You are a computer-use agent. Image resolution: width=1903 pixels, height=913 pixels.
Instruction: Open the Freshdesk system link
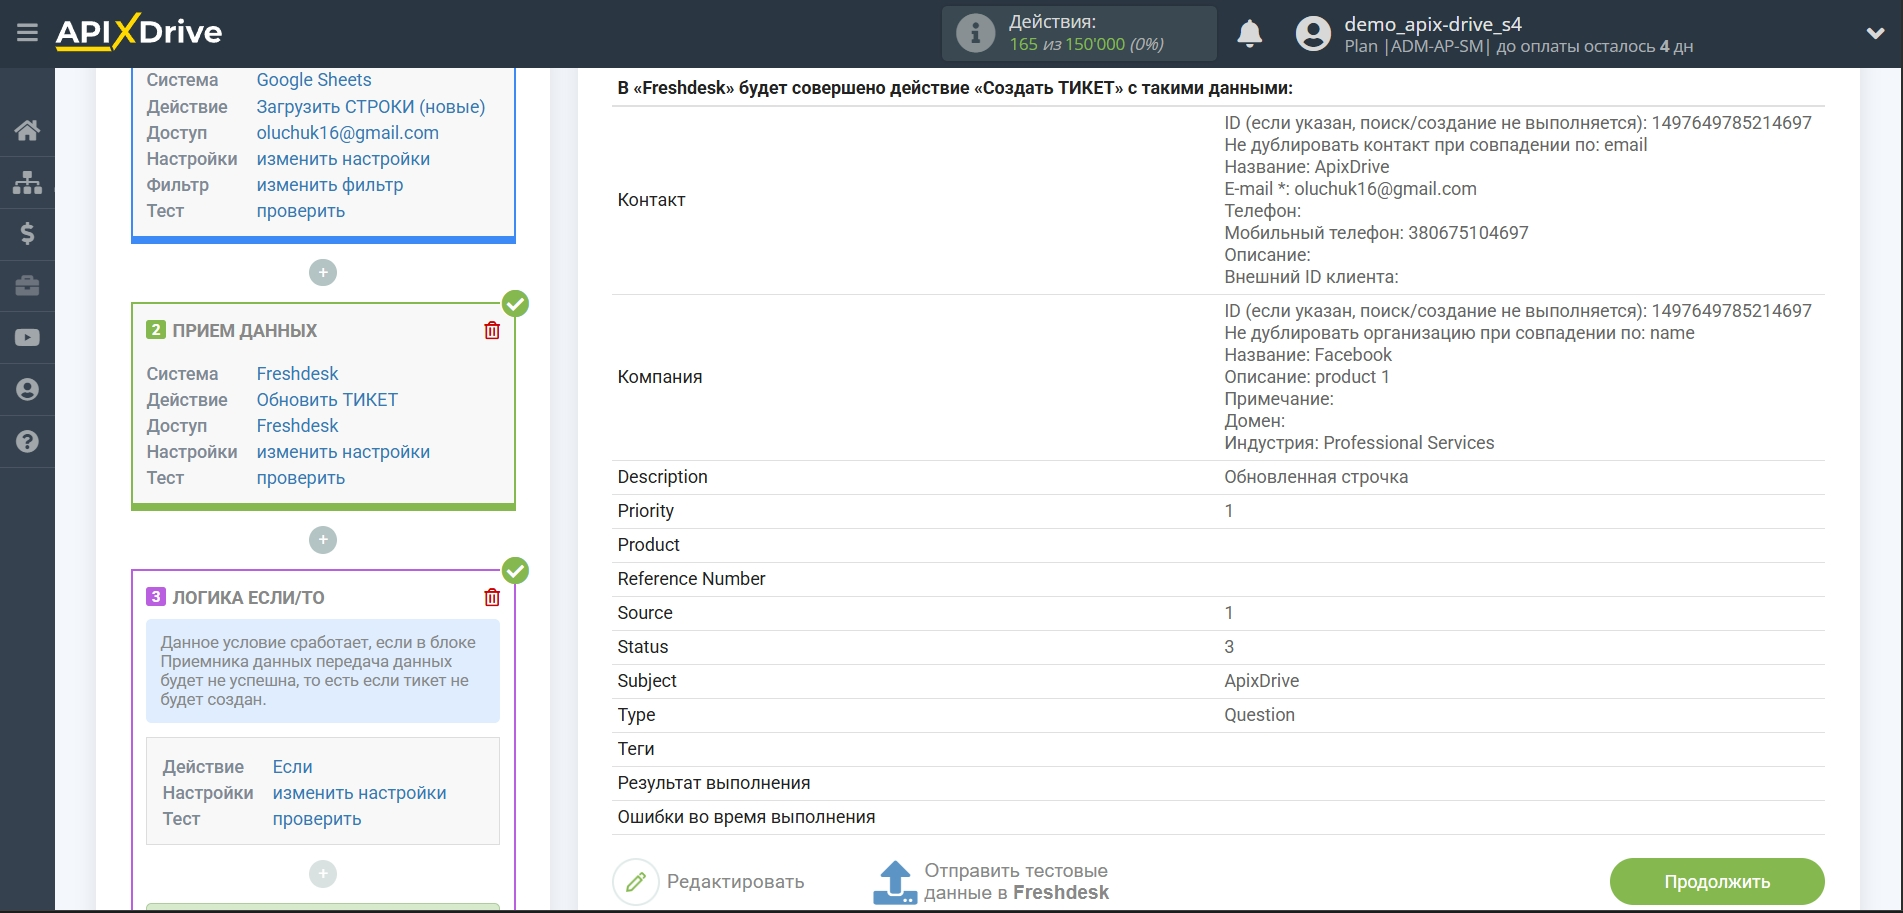[298, 374]
